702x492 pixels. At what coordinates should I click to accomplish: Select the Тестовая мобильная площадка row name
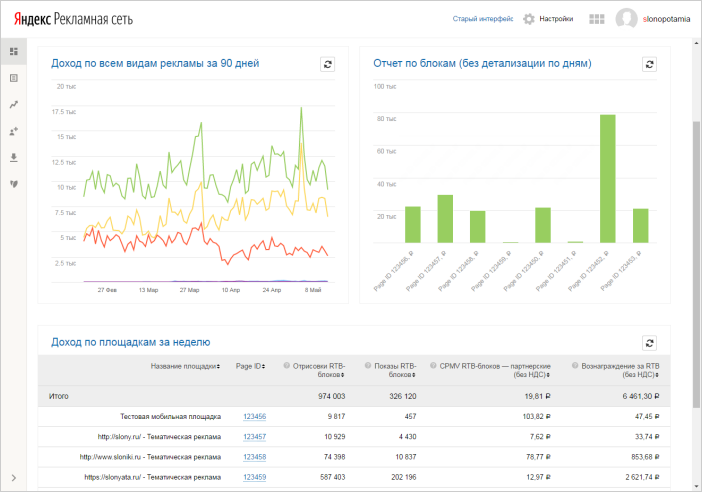tap(171, 417)
